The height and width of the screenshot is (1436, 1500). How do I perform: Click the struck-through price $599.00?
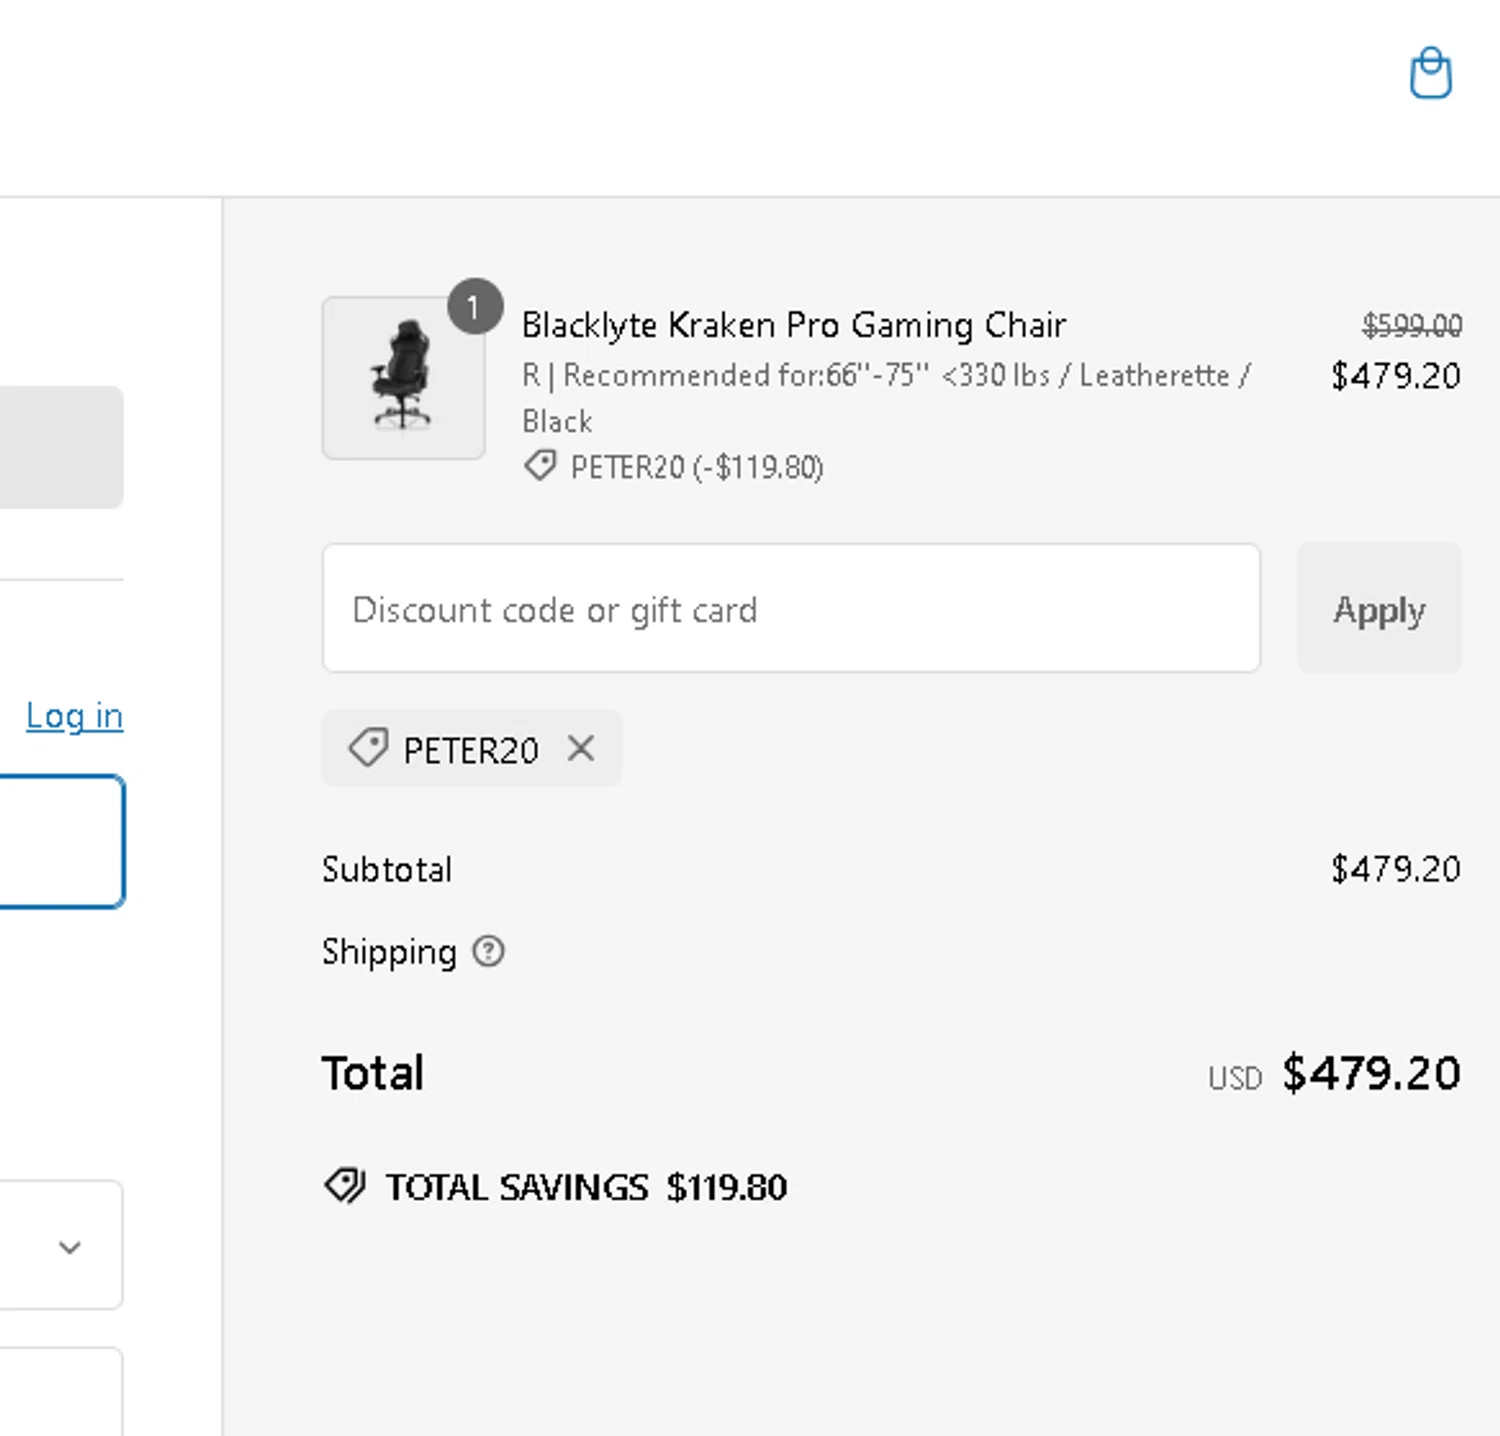point(1412,325)
